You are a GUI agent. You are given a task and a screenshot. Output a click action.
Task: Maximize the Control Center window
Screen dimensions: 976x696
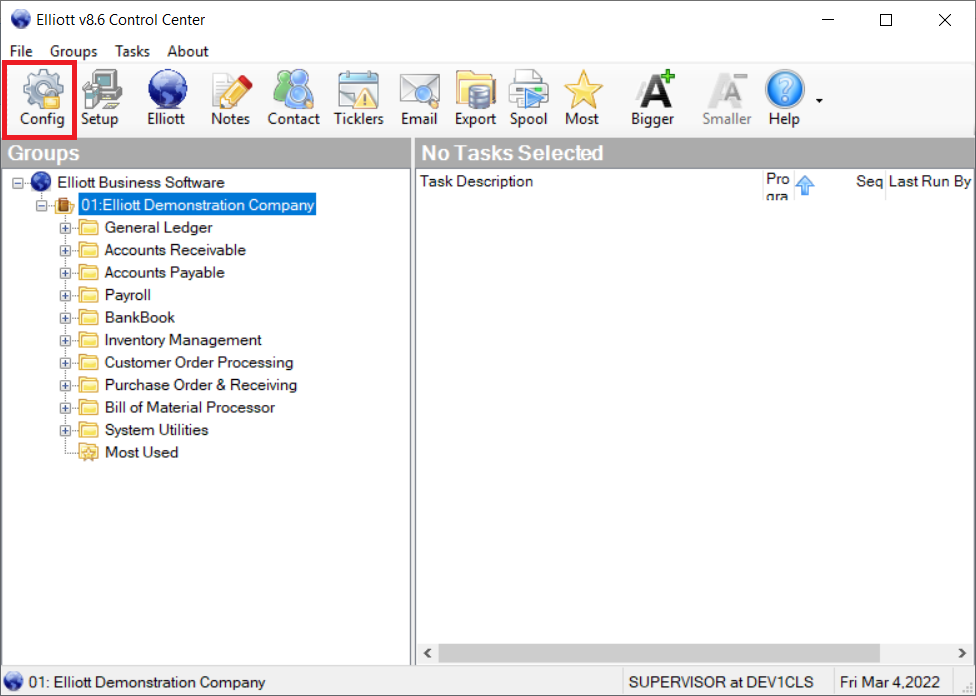coord(886,20)
